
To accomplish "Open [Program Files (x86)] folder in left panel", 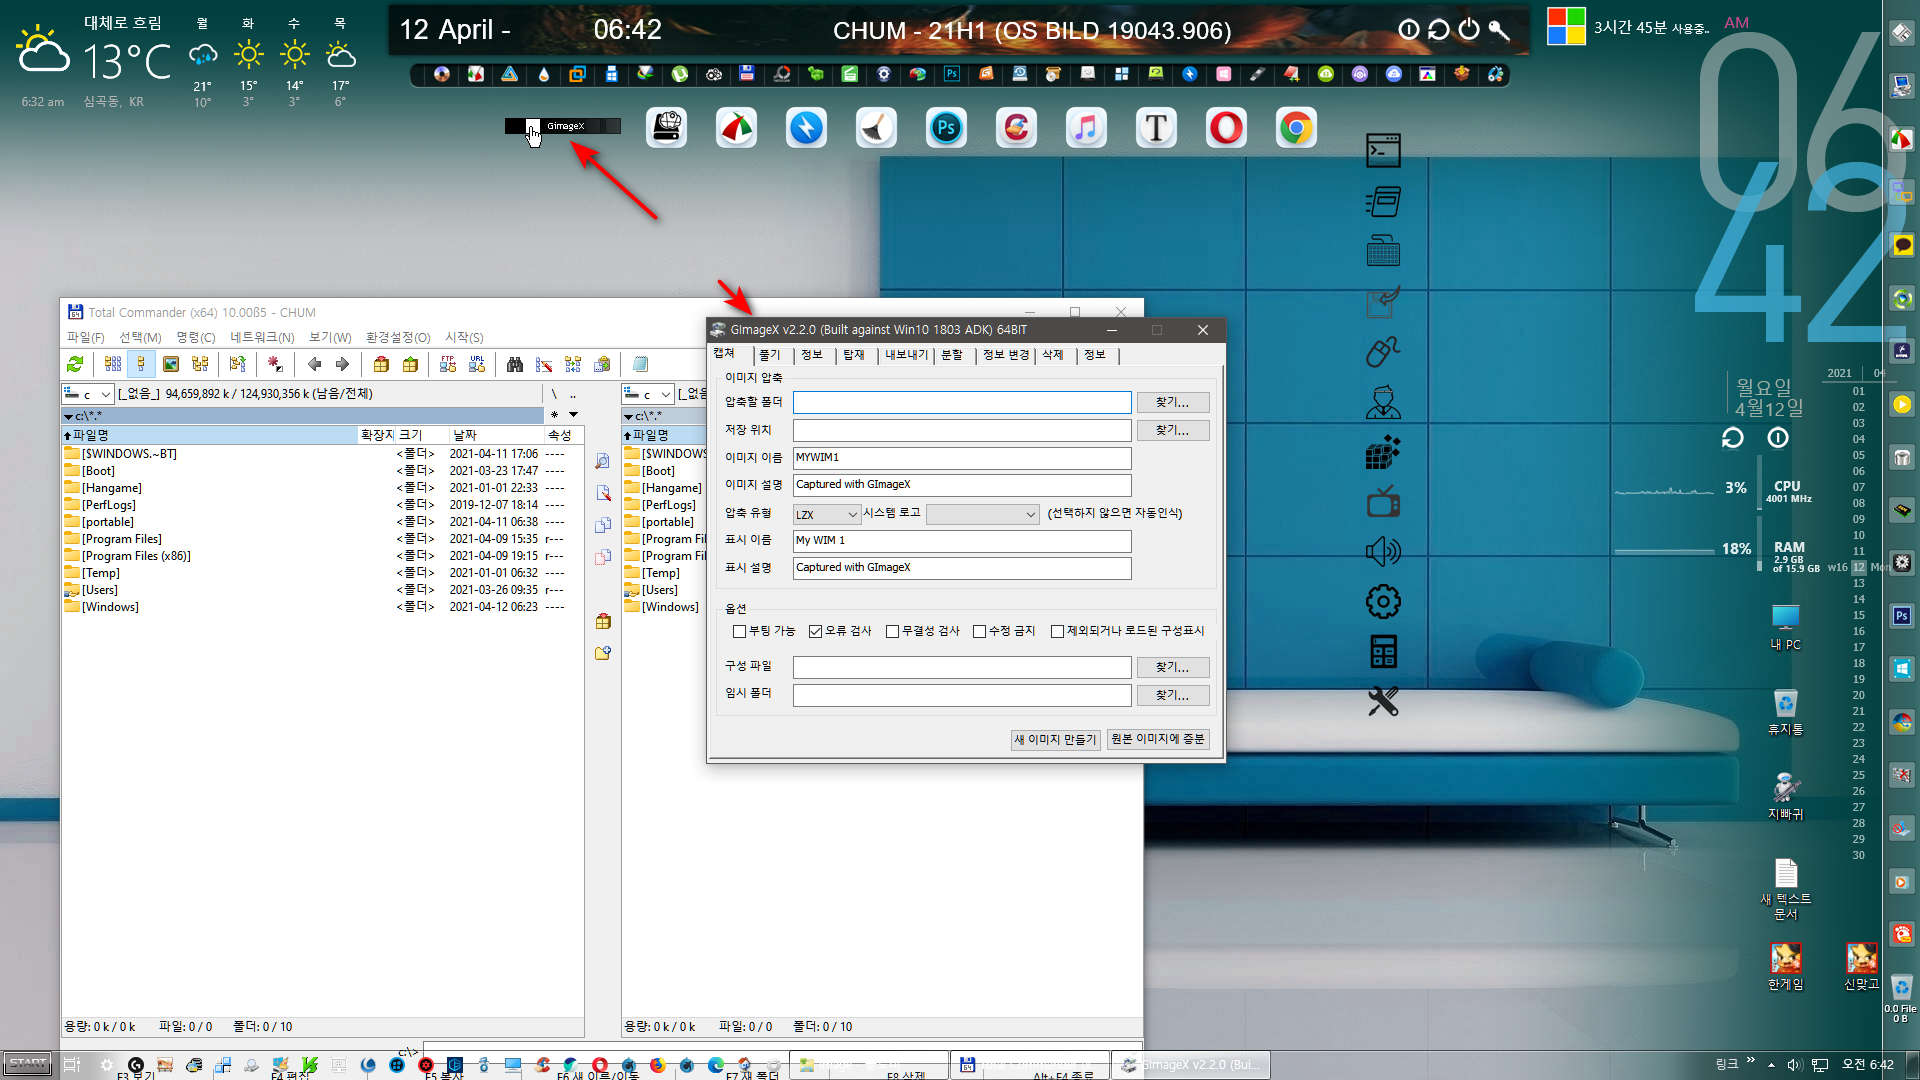I will (136, 556).
